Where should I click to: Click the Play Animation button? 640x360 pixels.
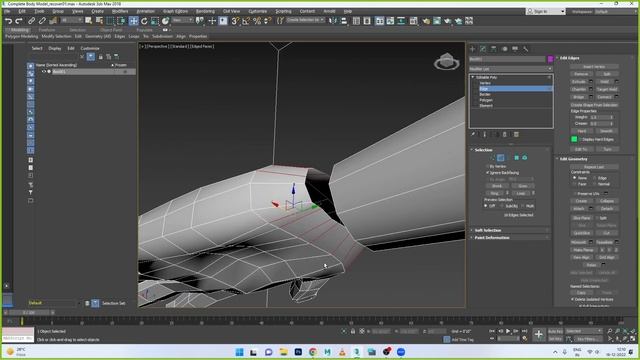point(508,331)
